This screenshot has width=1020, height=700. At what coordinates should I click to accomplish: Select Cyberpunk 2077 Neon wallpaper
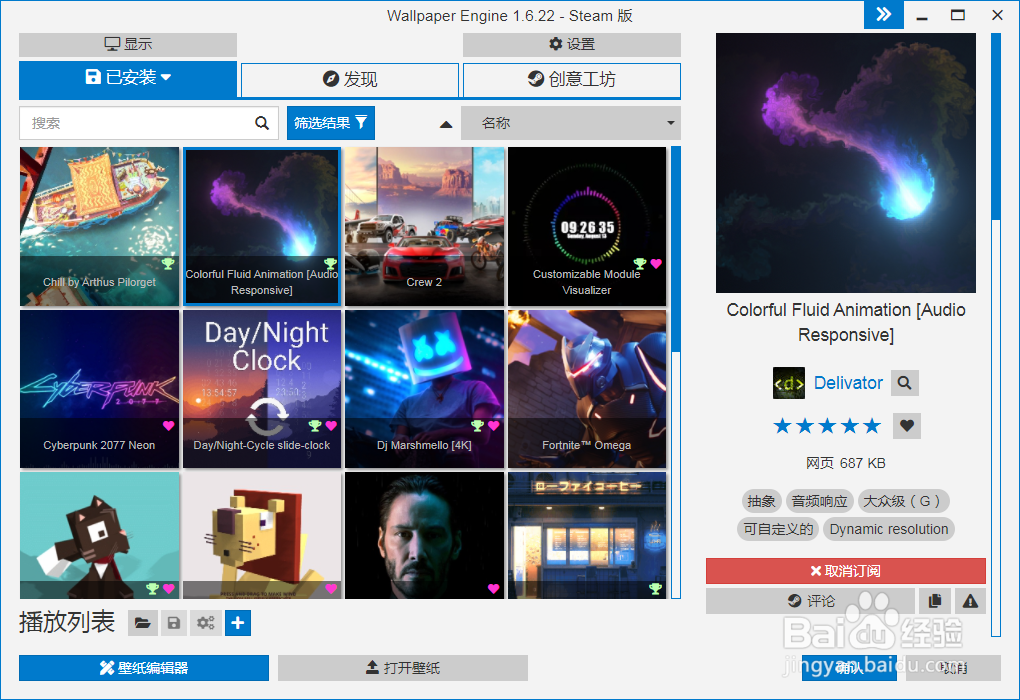100,389
